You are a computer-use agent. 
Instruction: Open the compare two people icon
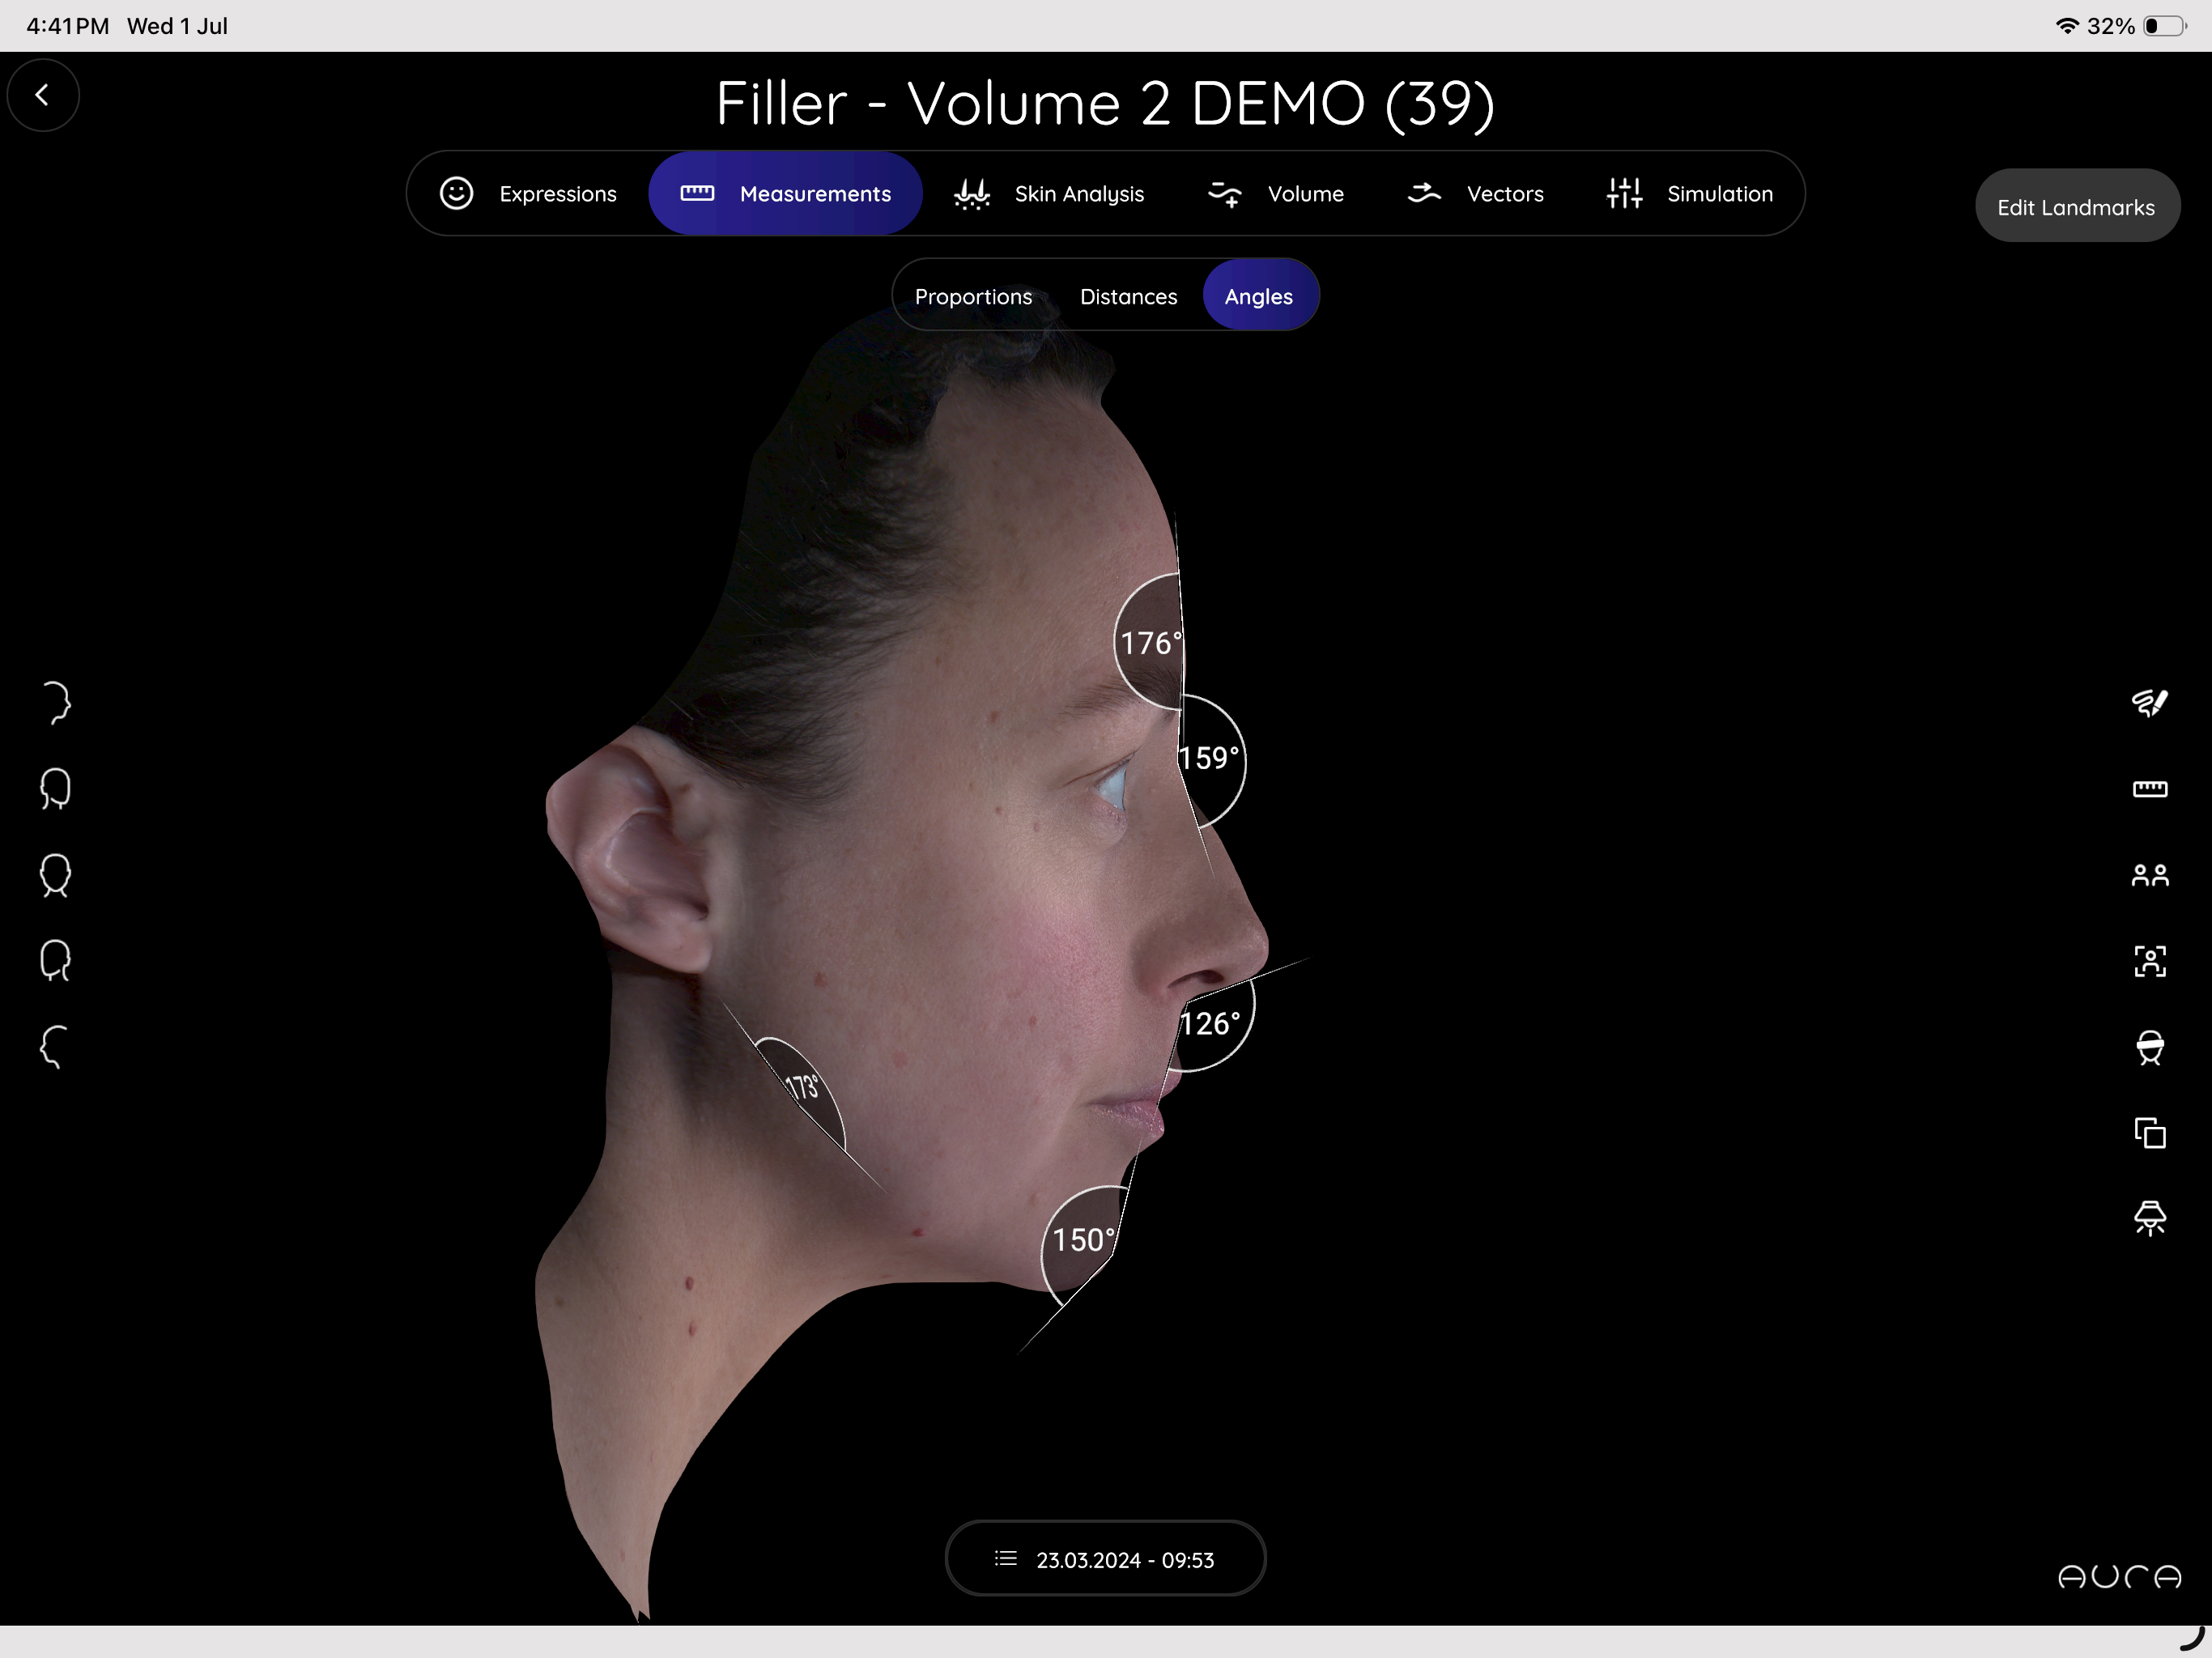[x=2150, y=876]
